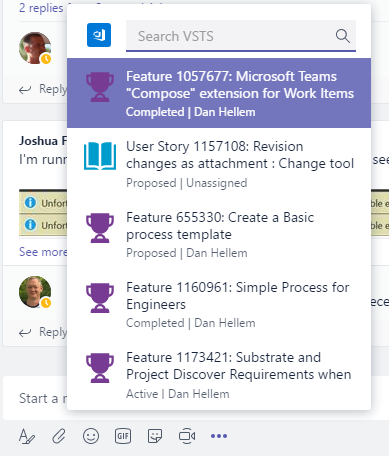Attach a file with paperclip icon
The image size is (389, 456).
(59, 436)
